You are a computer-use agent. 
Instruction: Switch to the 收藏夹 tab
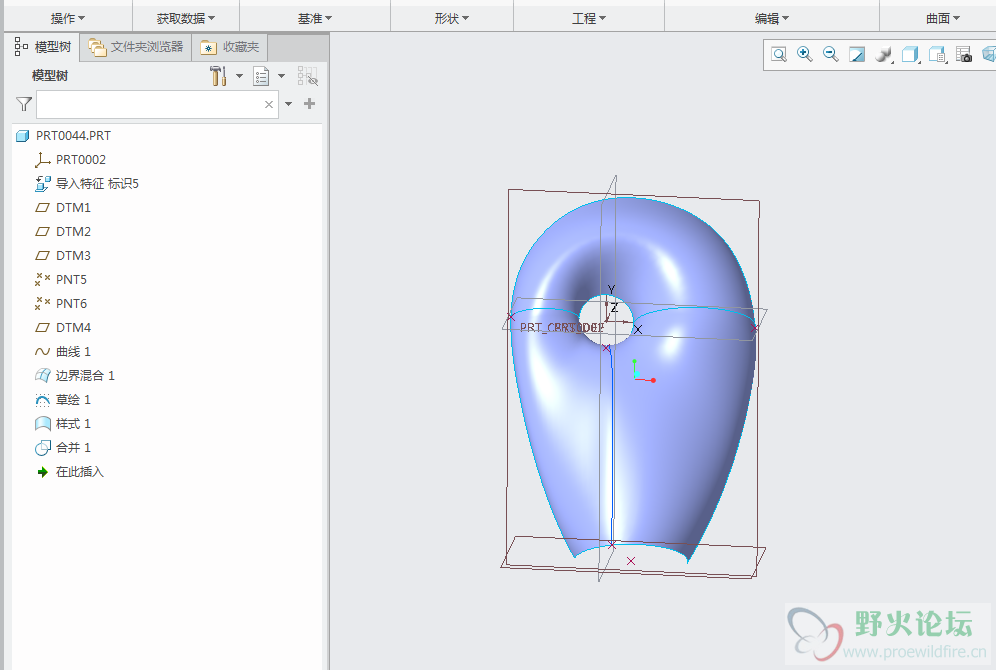[230, 47]
